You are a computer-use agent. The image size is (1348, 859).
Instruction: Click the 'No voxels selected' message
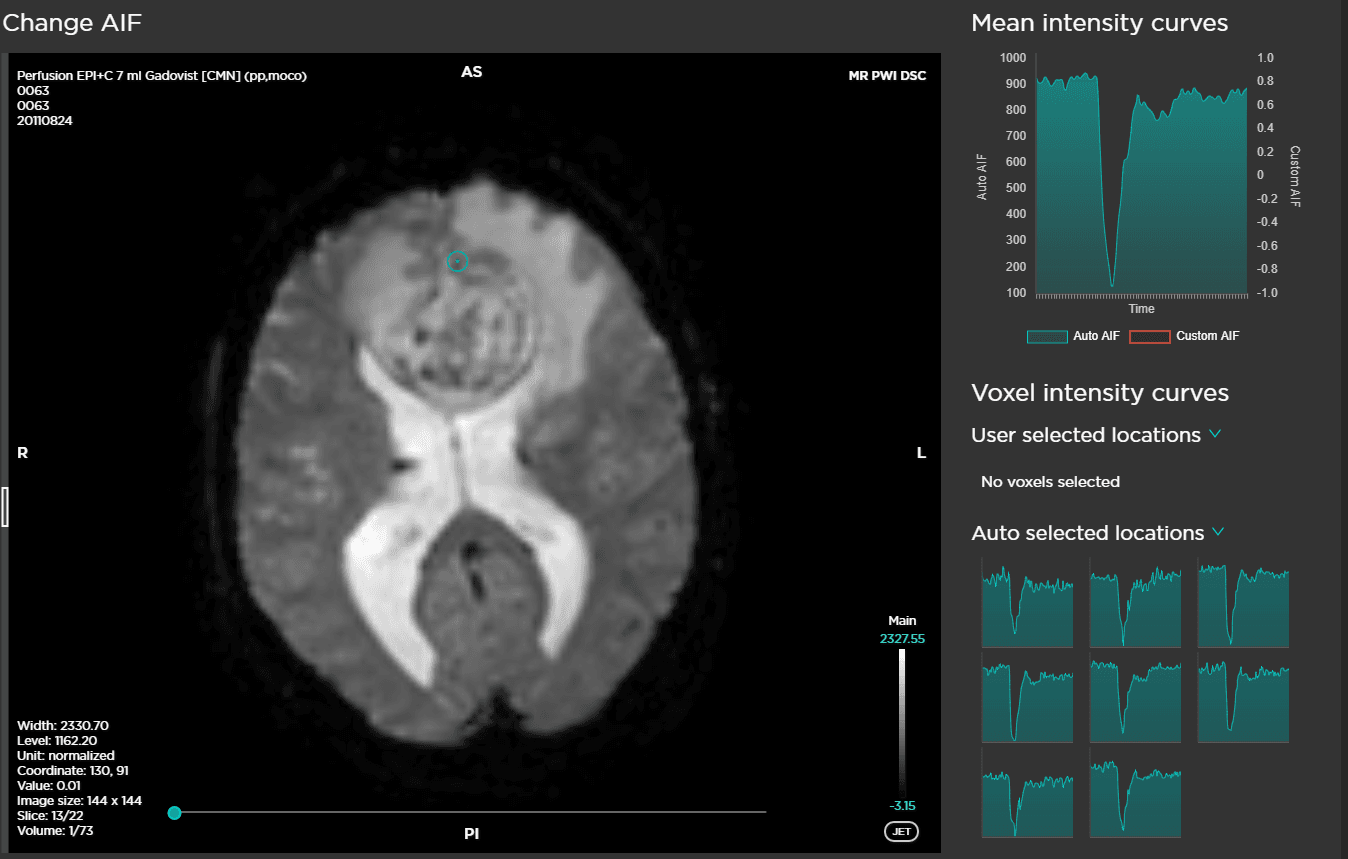pyautogui.click(x=1050, y=482)
